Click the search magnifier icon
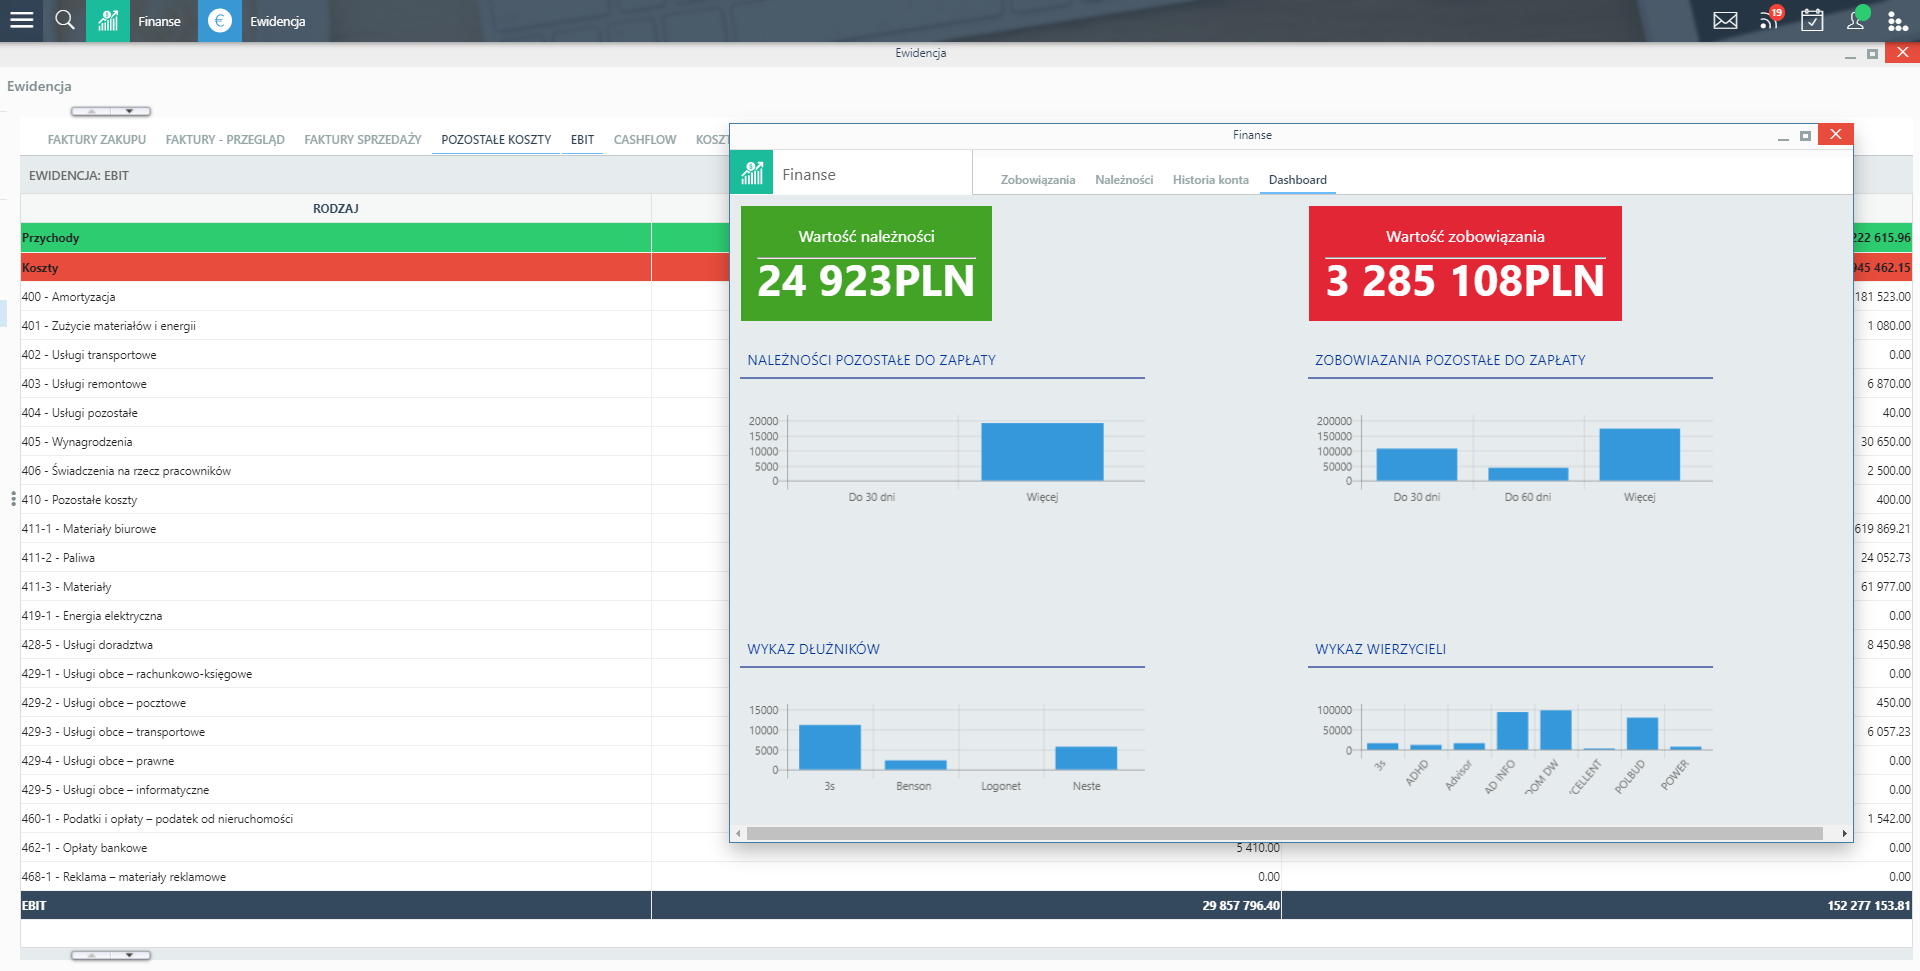The width and height of the screenshot is (1920, 971). tap(65, 20)
